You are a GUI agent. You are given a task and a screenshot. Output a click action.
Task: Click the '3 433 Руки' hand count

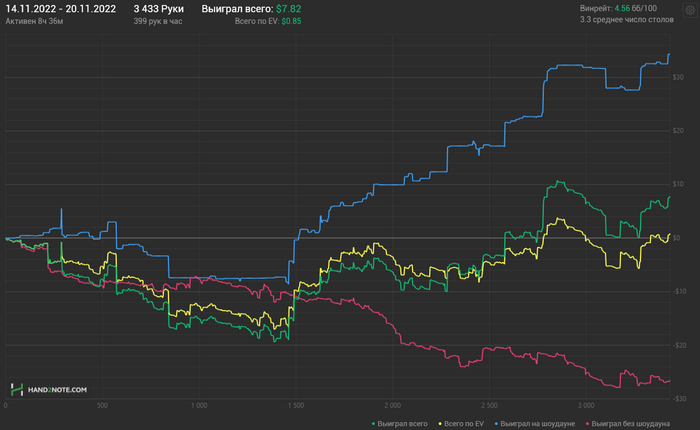[x=158, y=9]
